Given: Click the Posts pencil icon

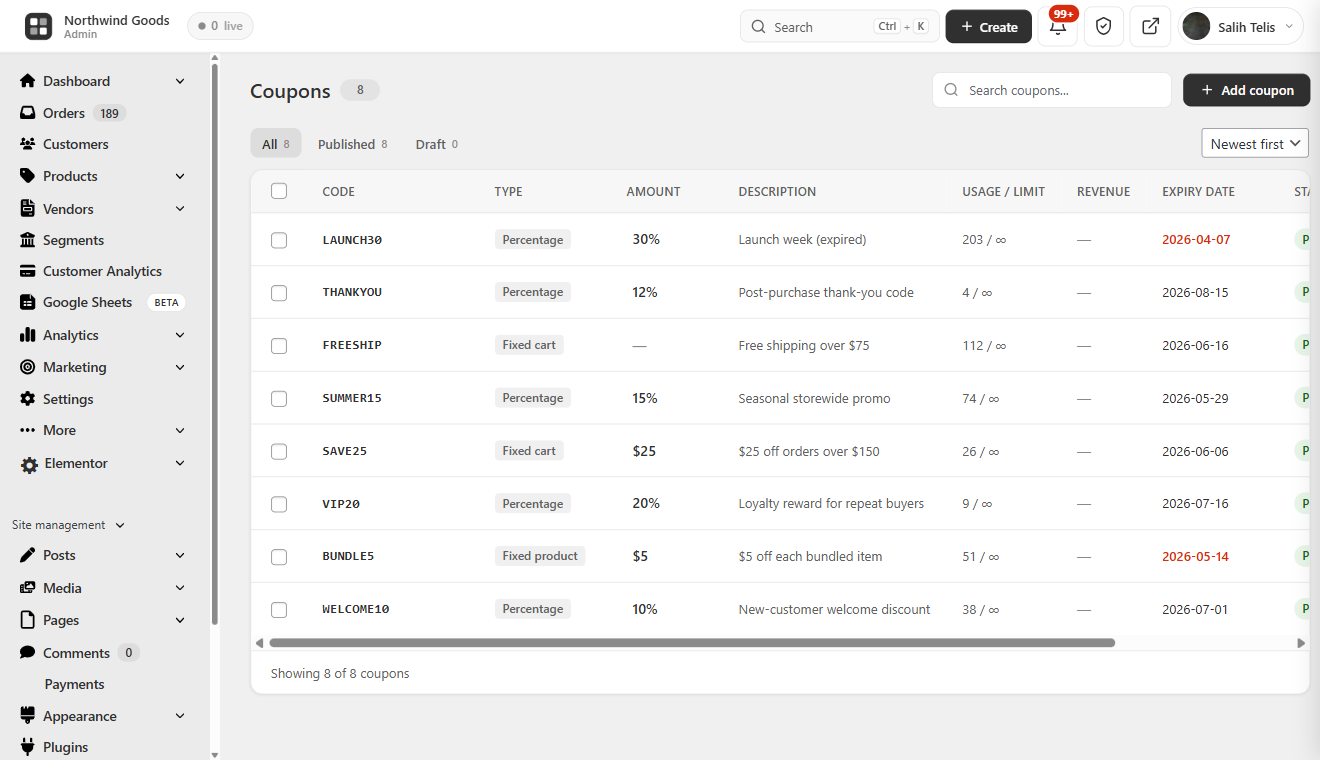Looking at the screenshot, I should pyautogui.click(x=28, y=555).
